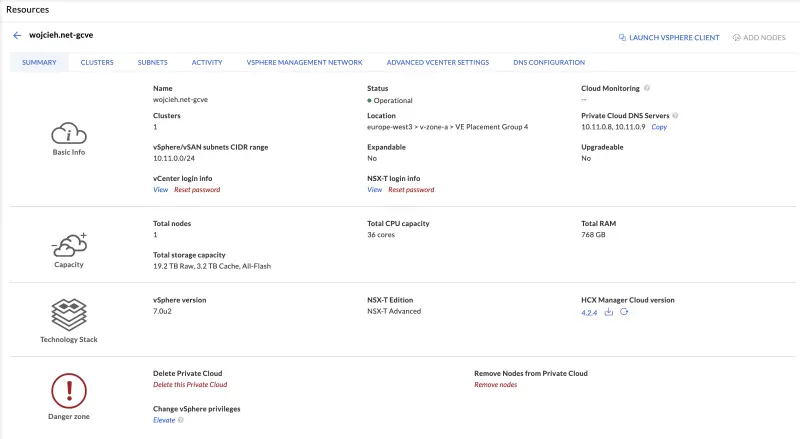Click the Cloud Monitoring help icon
This screenshot has height=439, width=800.
click(x=647, y=88)
